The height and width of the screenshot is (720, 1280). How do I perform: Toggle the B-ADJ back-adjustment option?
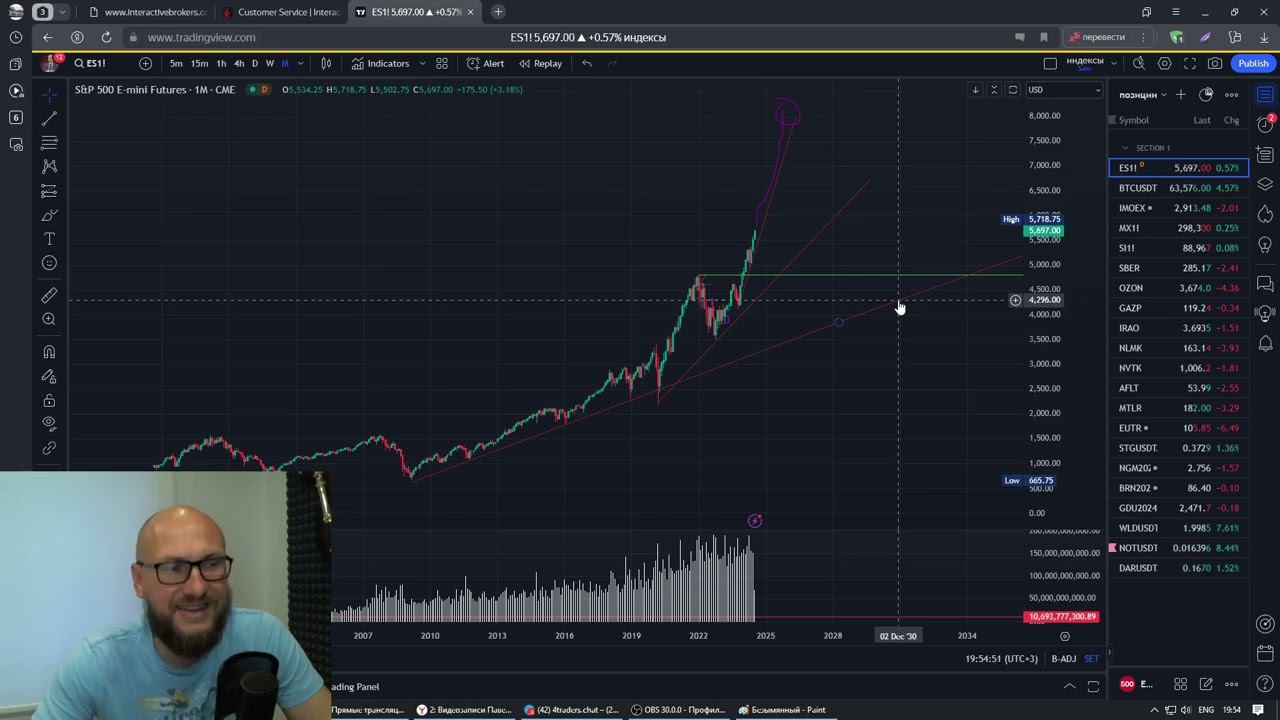tap(1064, 659)
